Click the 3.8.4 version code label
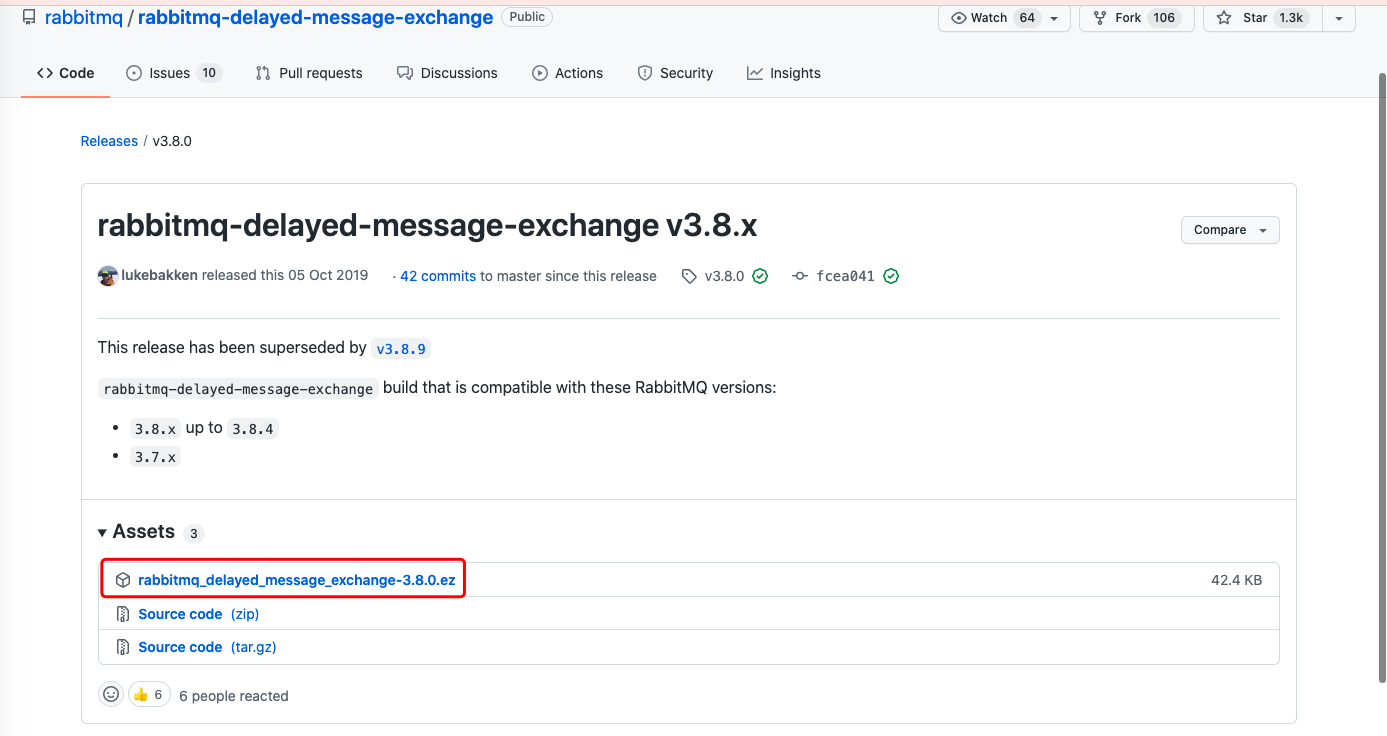This screenshot has height=736, width=1387. 252,429
